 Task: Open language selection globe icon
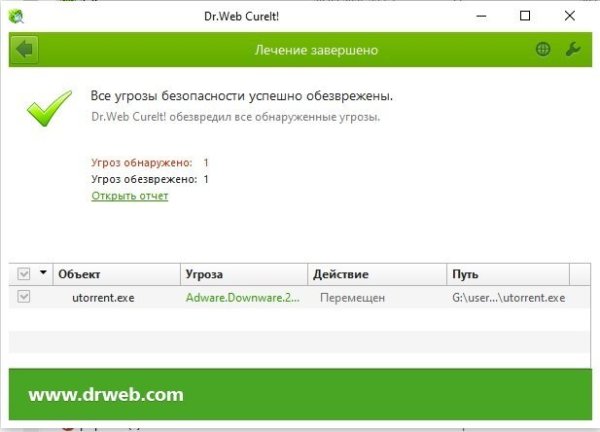coord(543,49)
